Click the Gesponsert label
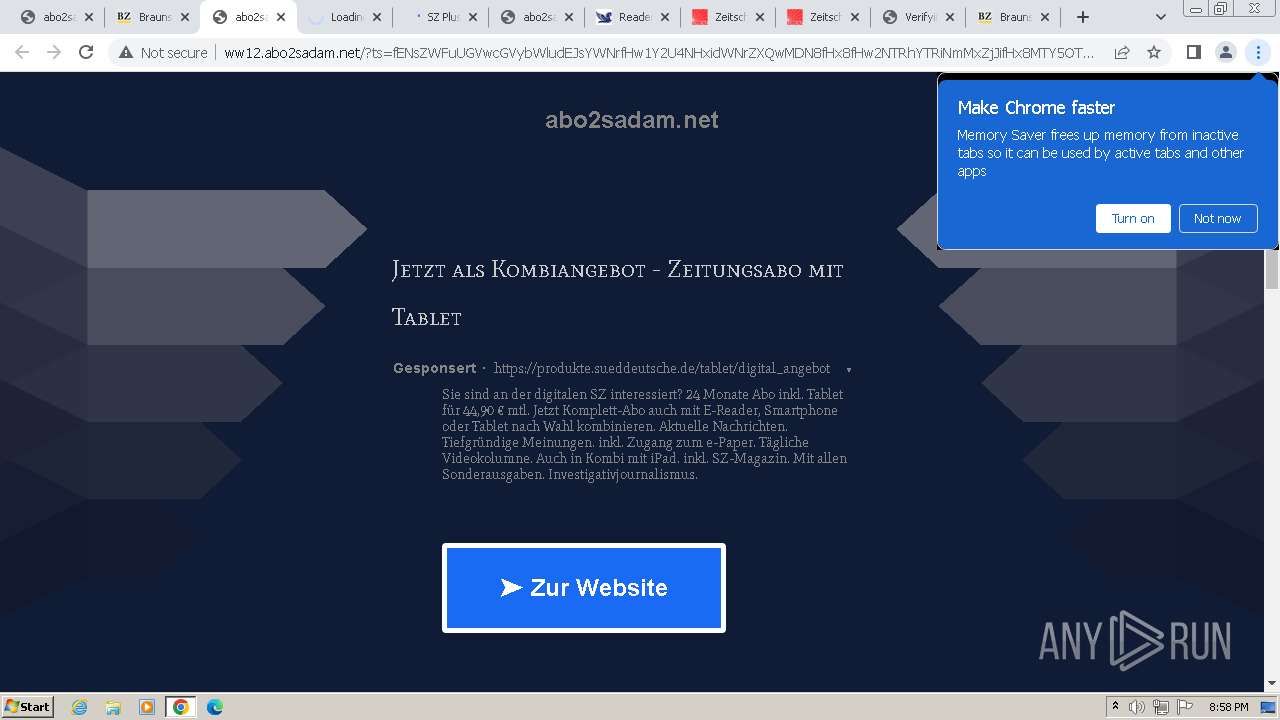This screenshot has height=720, width=1280. pyautogui.click(x=435, y=368)
